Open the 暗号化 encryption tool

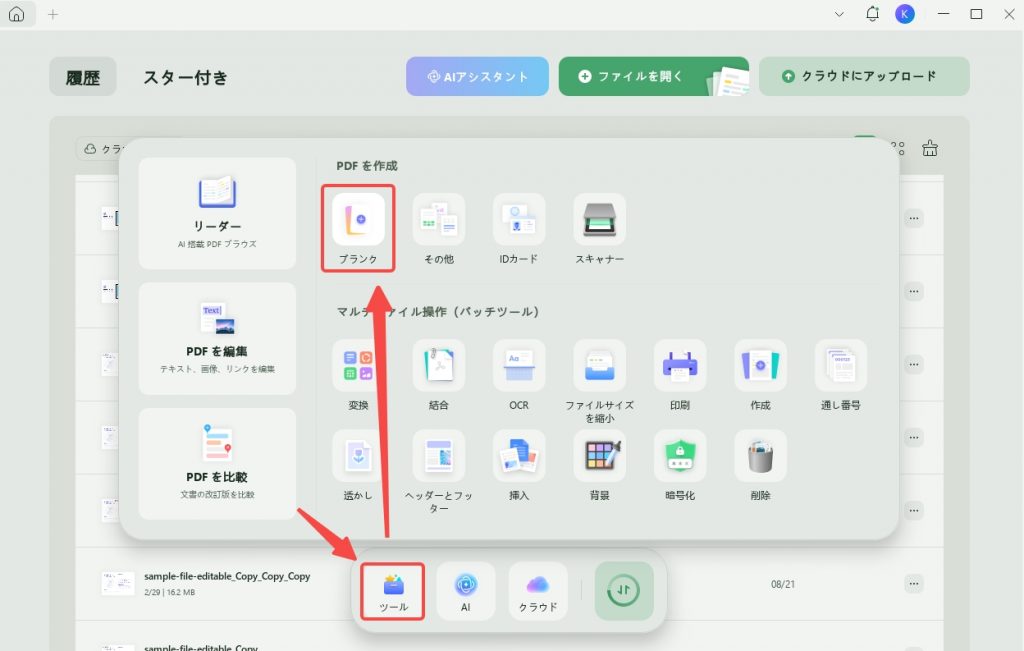[x=680, y=465]
